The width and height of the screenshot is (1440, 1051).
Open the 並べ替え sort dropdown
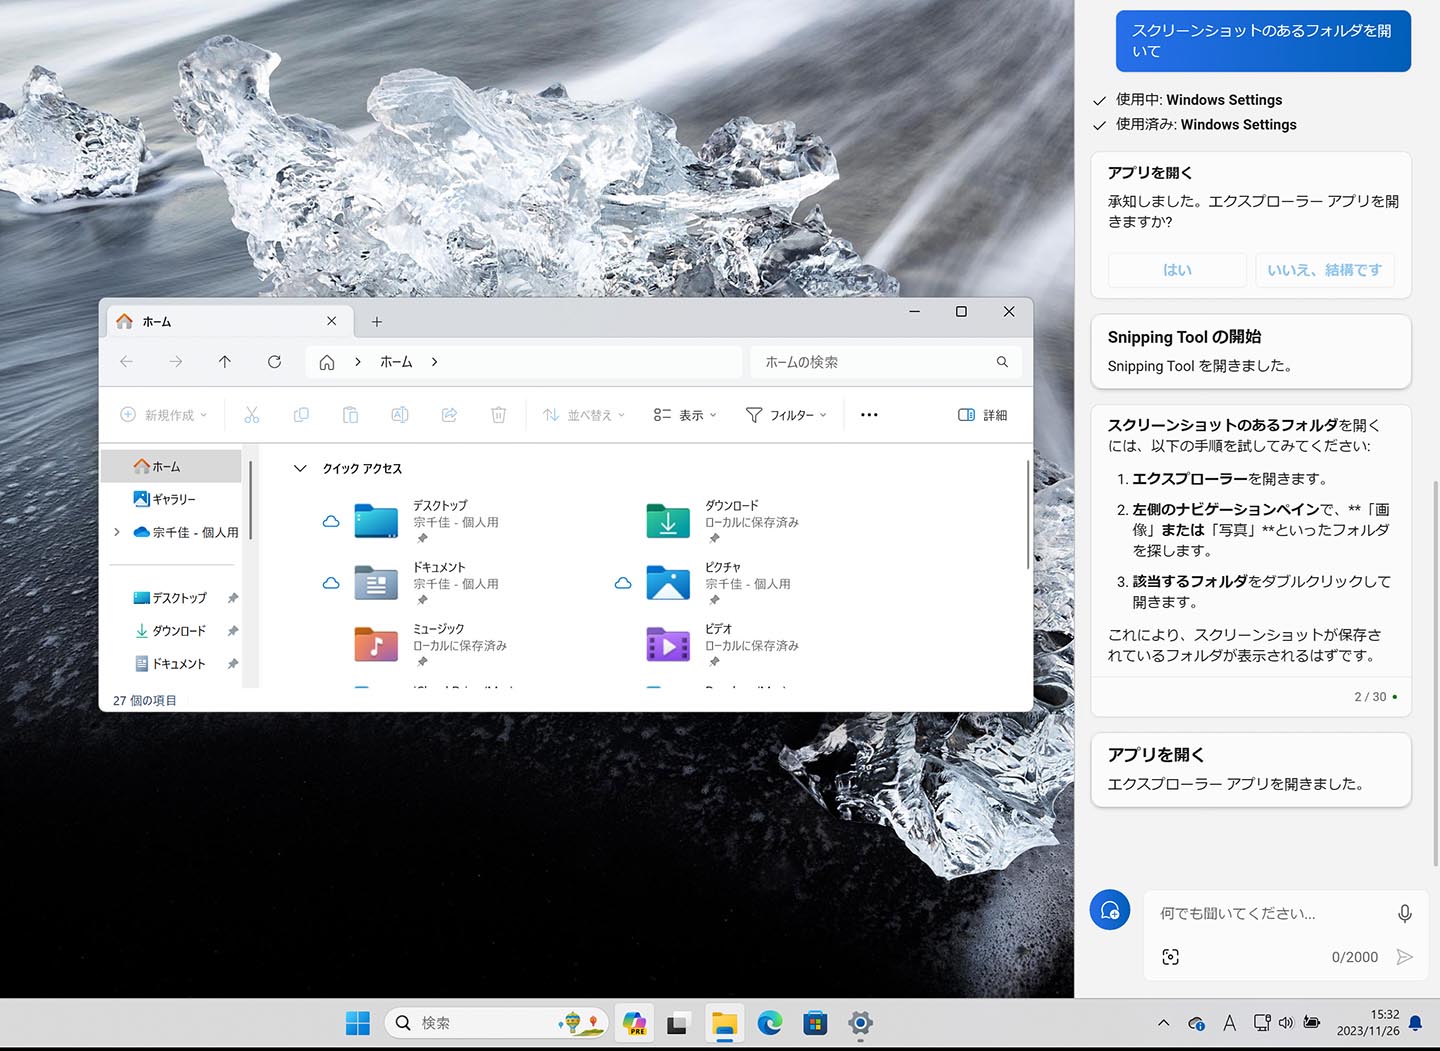coord(583,414)
